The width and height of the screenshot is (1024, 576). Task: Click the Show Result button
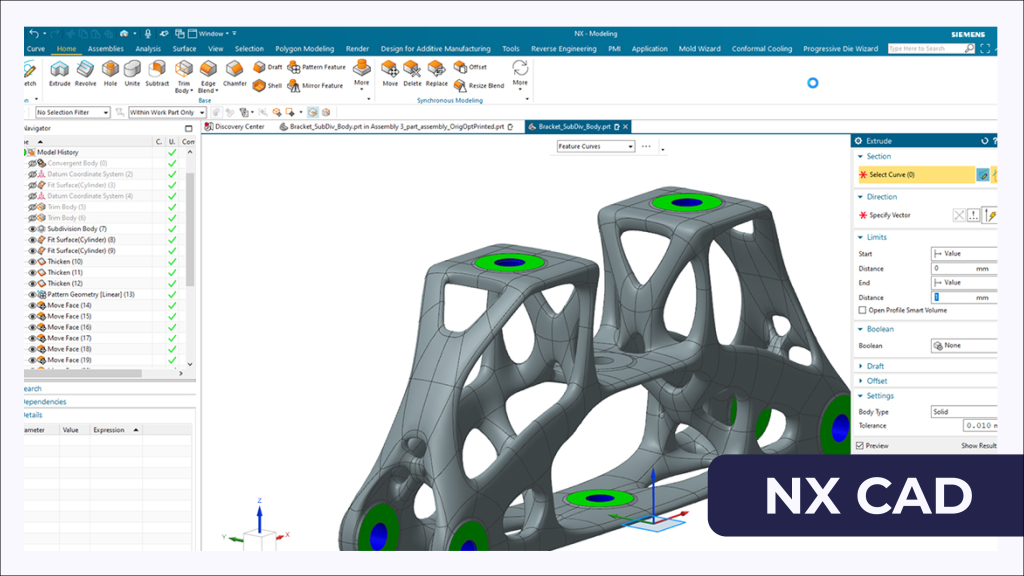pos(979,446)
